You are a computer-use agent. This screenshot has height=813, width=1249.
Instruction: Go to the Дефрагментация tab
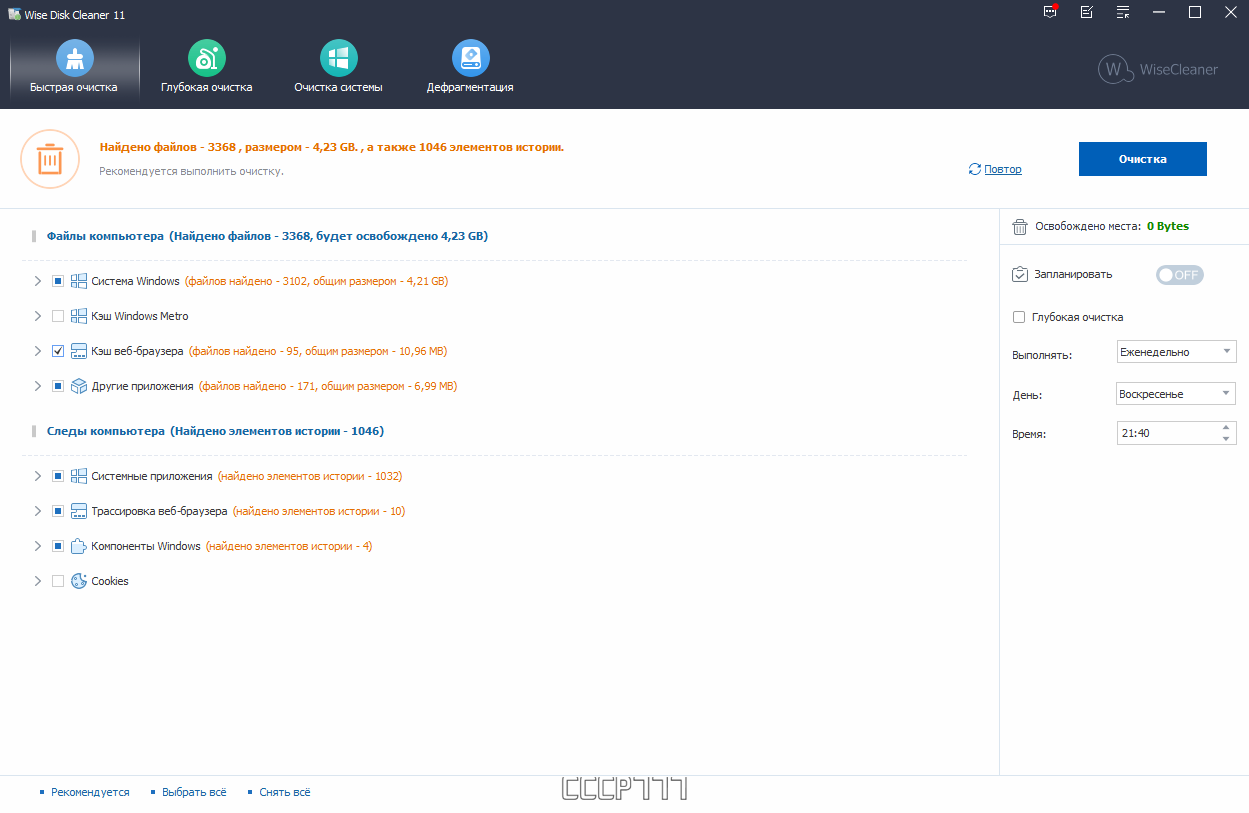(470, 67)
